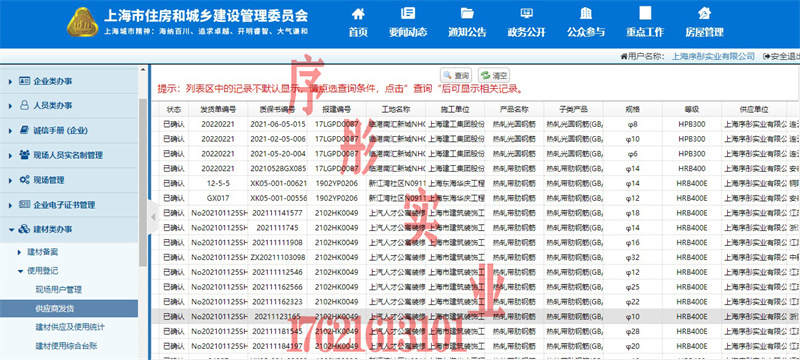The width and height of the screenshot is (800, 360).
Task: Collapse the 使用登记 submenu arrow
Action: click(19, 271)
